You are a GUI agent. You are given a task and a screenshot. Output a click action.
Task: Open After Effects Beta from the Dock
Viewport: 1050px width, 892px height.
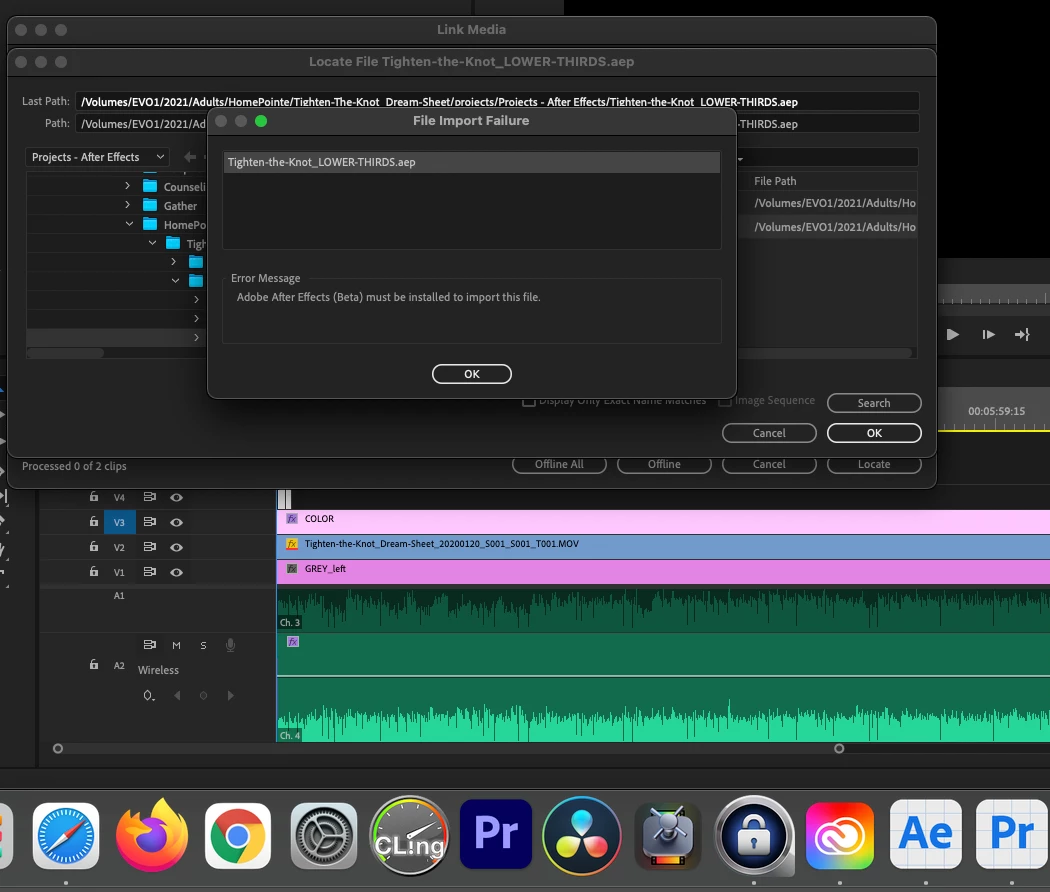925,834
